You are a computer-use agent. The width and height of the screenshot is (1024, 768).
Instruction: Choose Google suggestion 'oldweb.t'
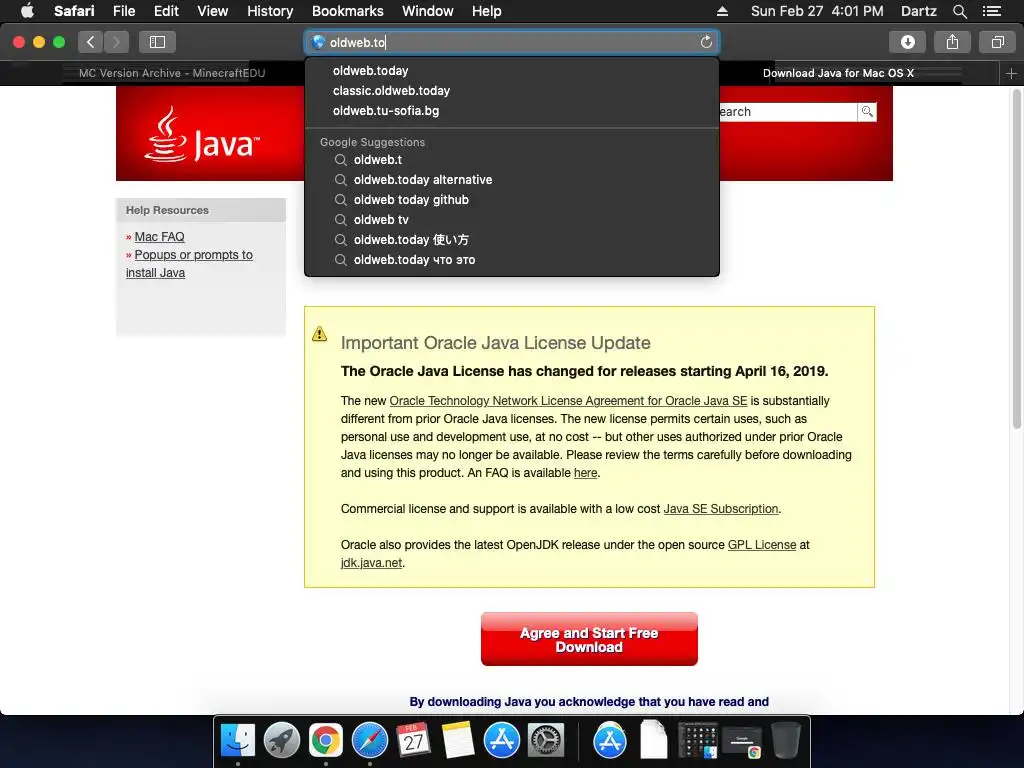[x=512, y=159]
